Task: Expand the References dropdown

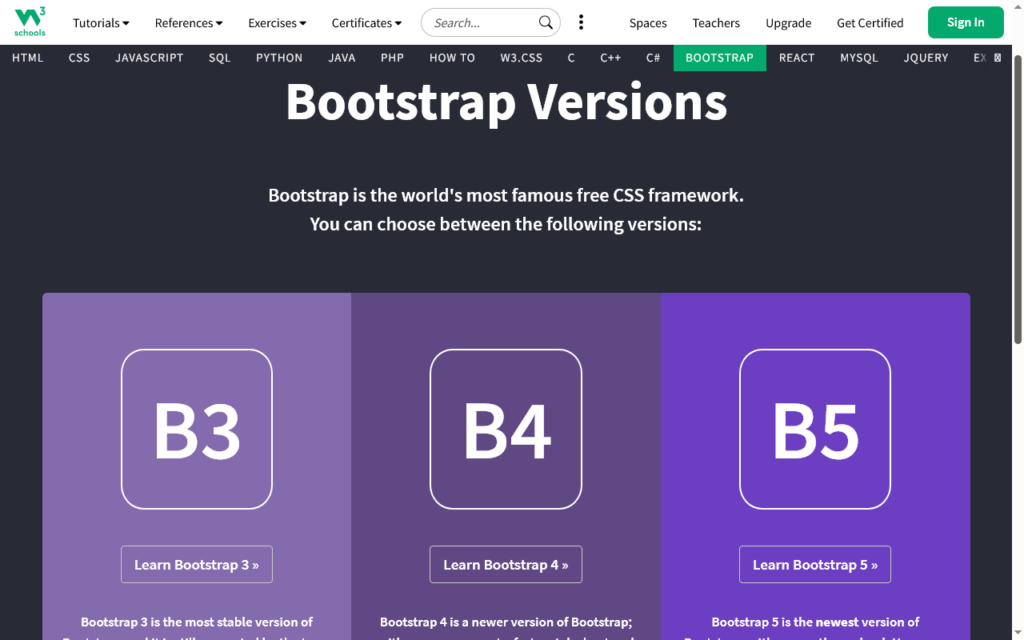Action: (189, 22)
